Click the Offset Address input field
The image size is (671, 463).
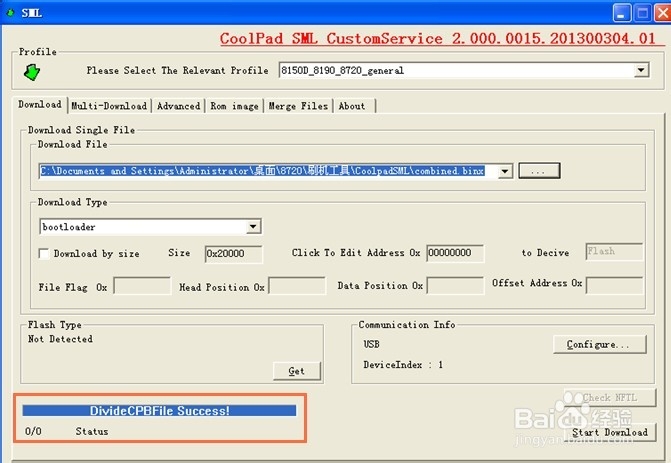click(614, 285)
